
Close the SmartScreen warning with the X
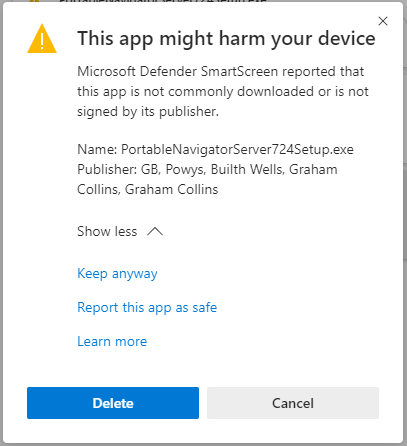pos(383,21)
